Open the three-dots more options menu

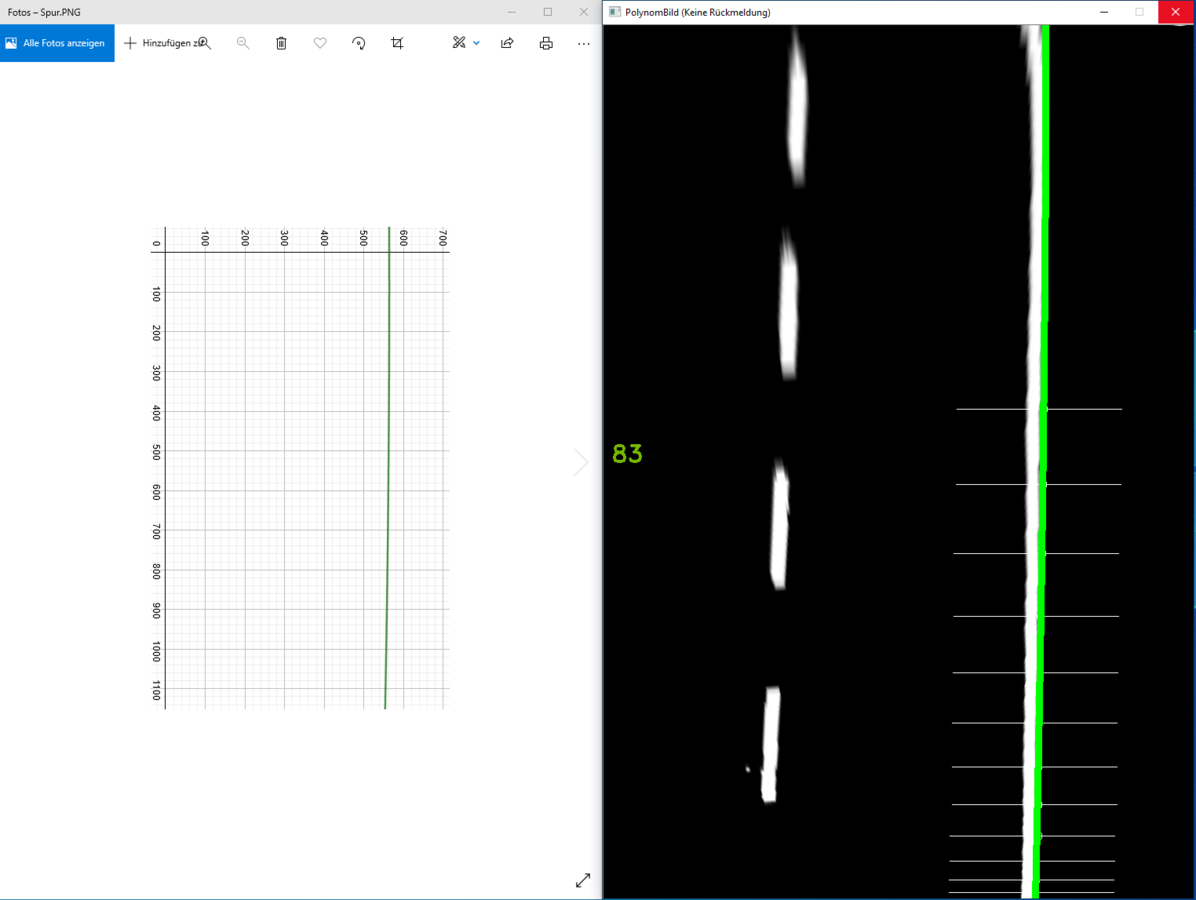click(x=584, y=43)
